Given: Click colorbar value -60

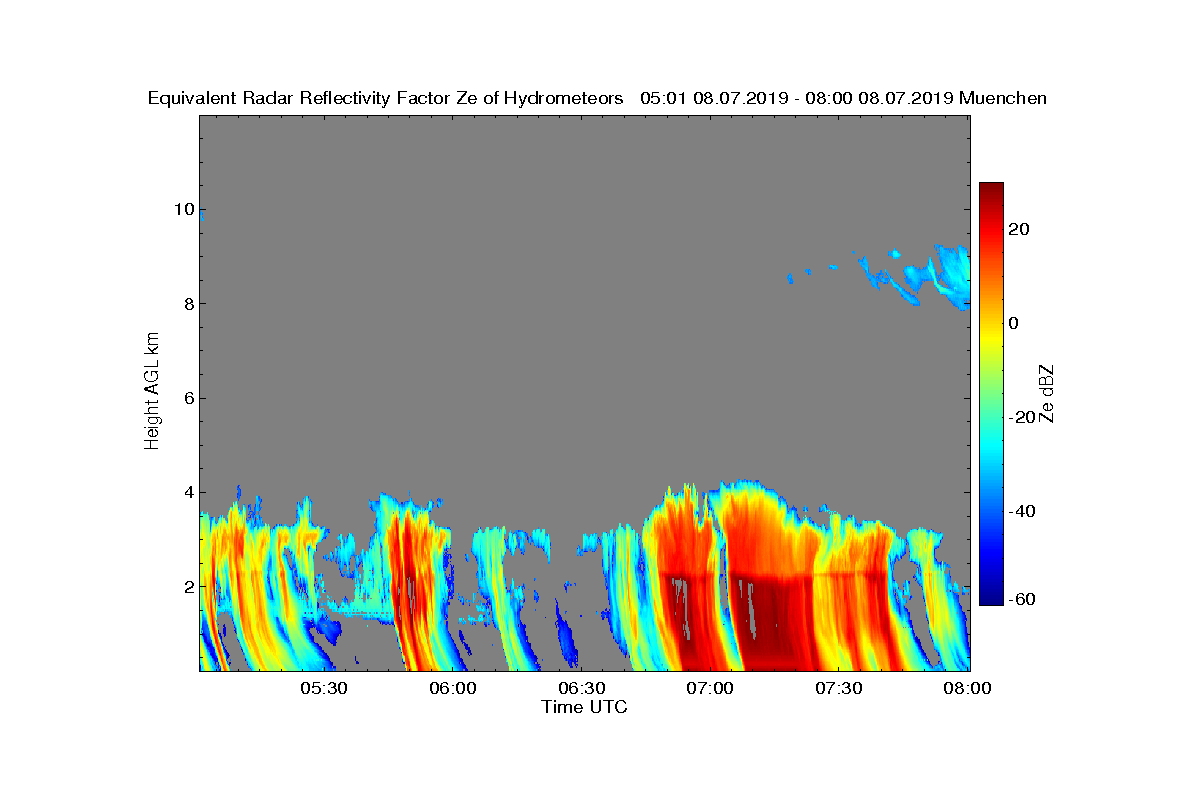Looking at the screenshot, I should point(1023,599).
